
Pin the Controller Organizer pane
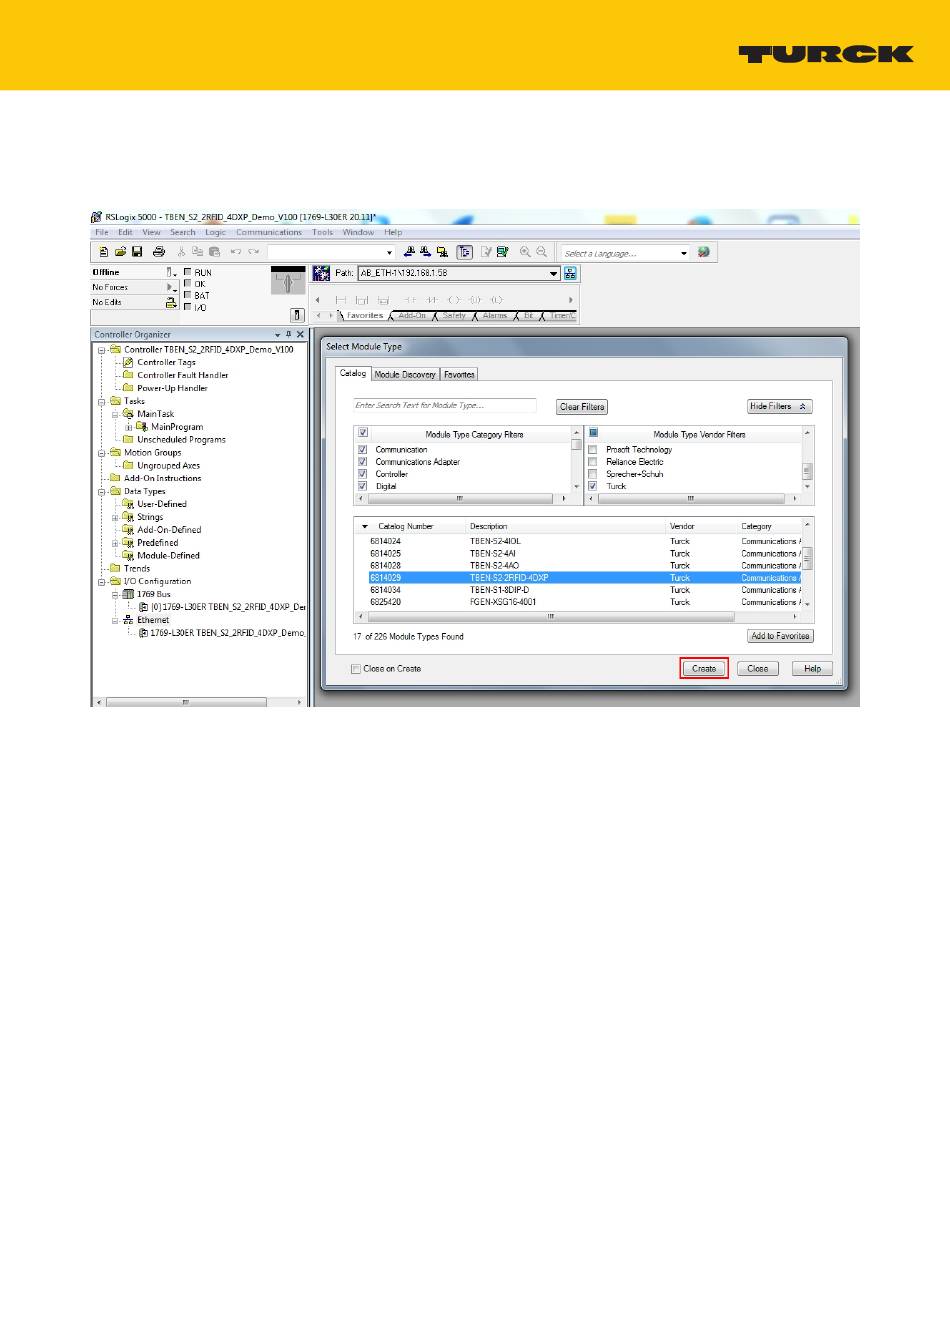pyautogui.click(x=288, y=335)
